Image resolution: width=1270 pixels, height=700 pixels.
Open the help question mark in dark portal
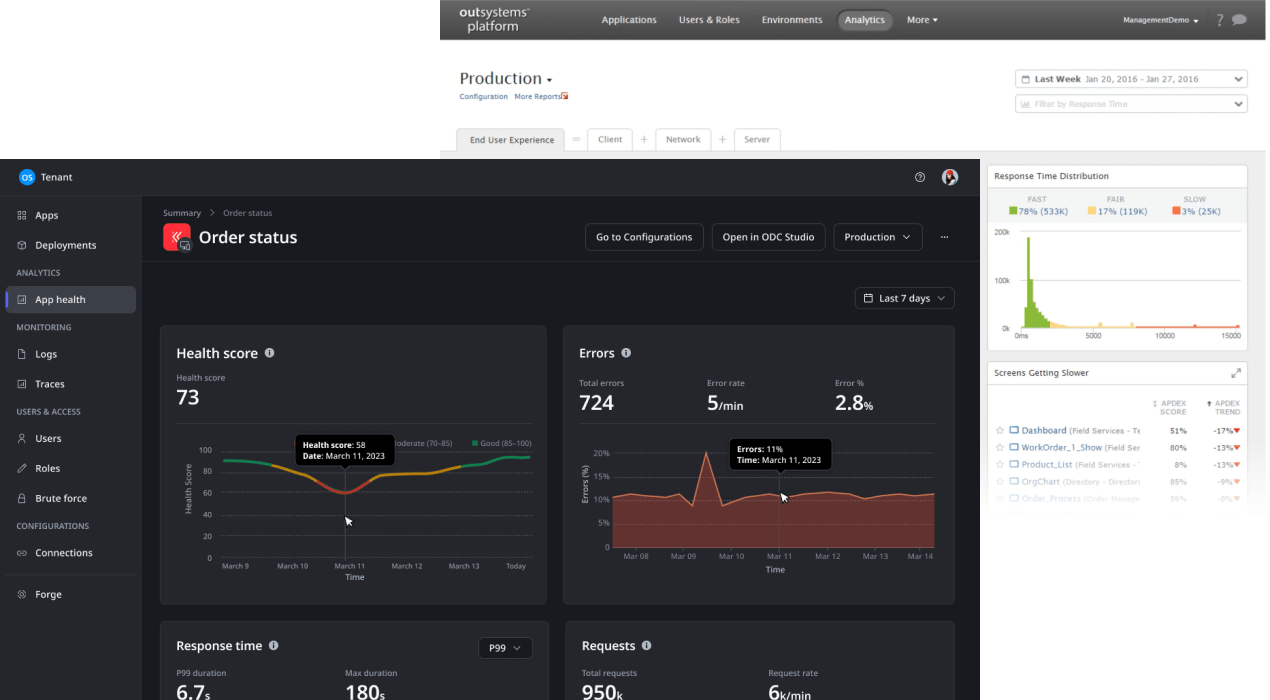coord(920,177)
